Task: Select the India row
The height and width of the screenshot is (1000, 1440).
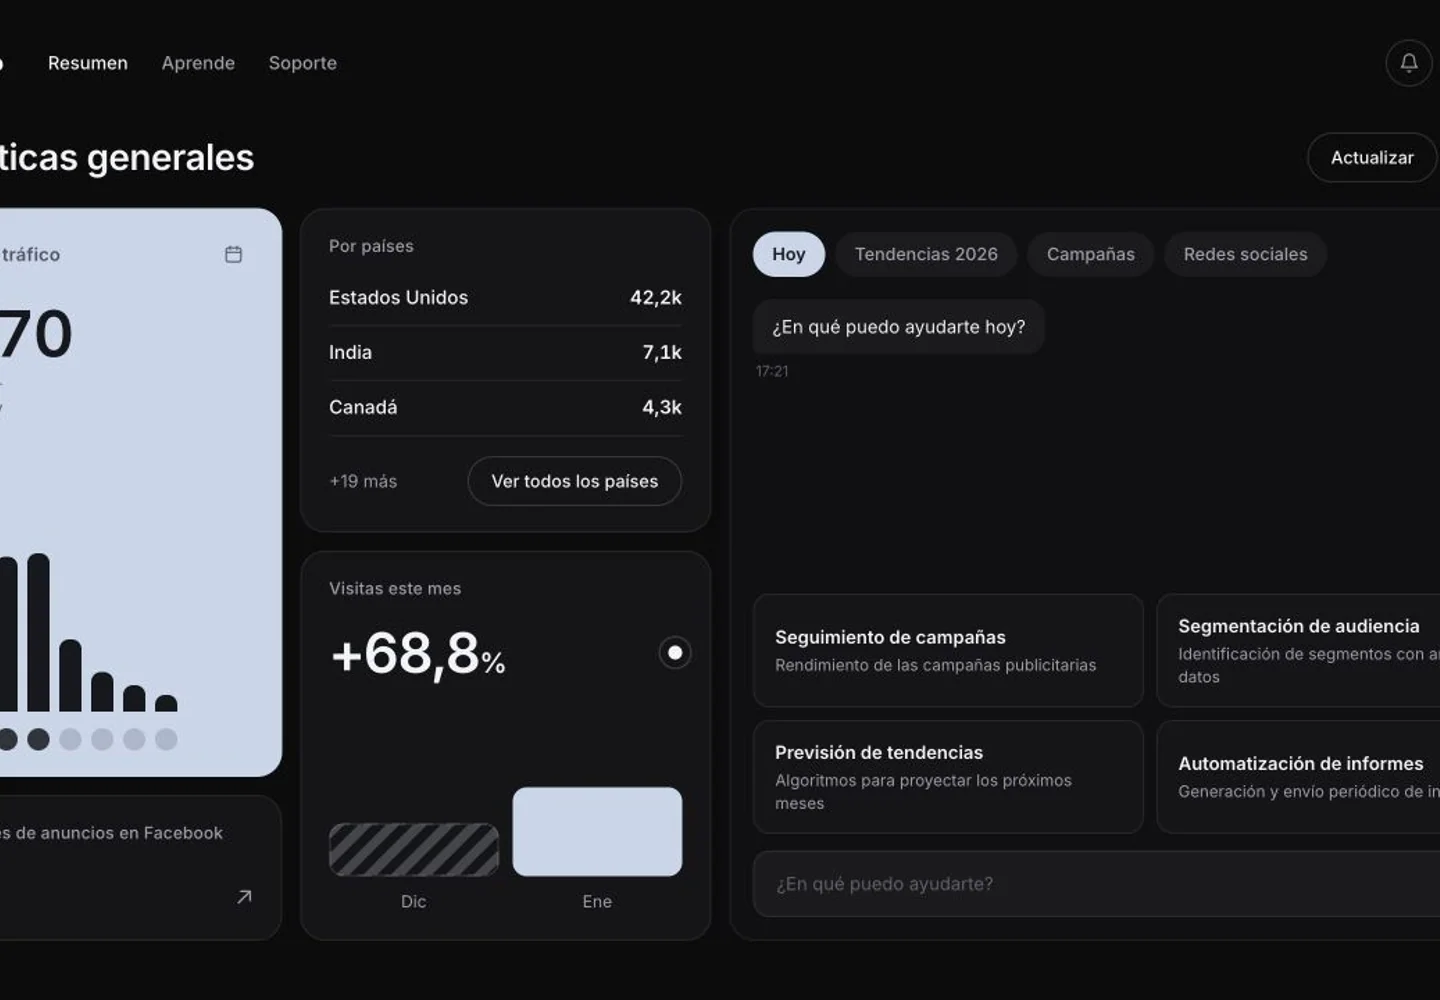Action: tap(505, 353)
